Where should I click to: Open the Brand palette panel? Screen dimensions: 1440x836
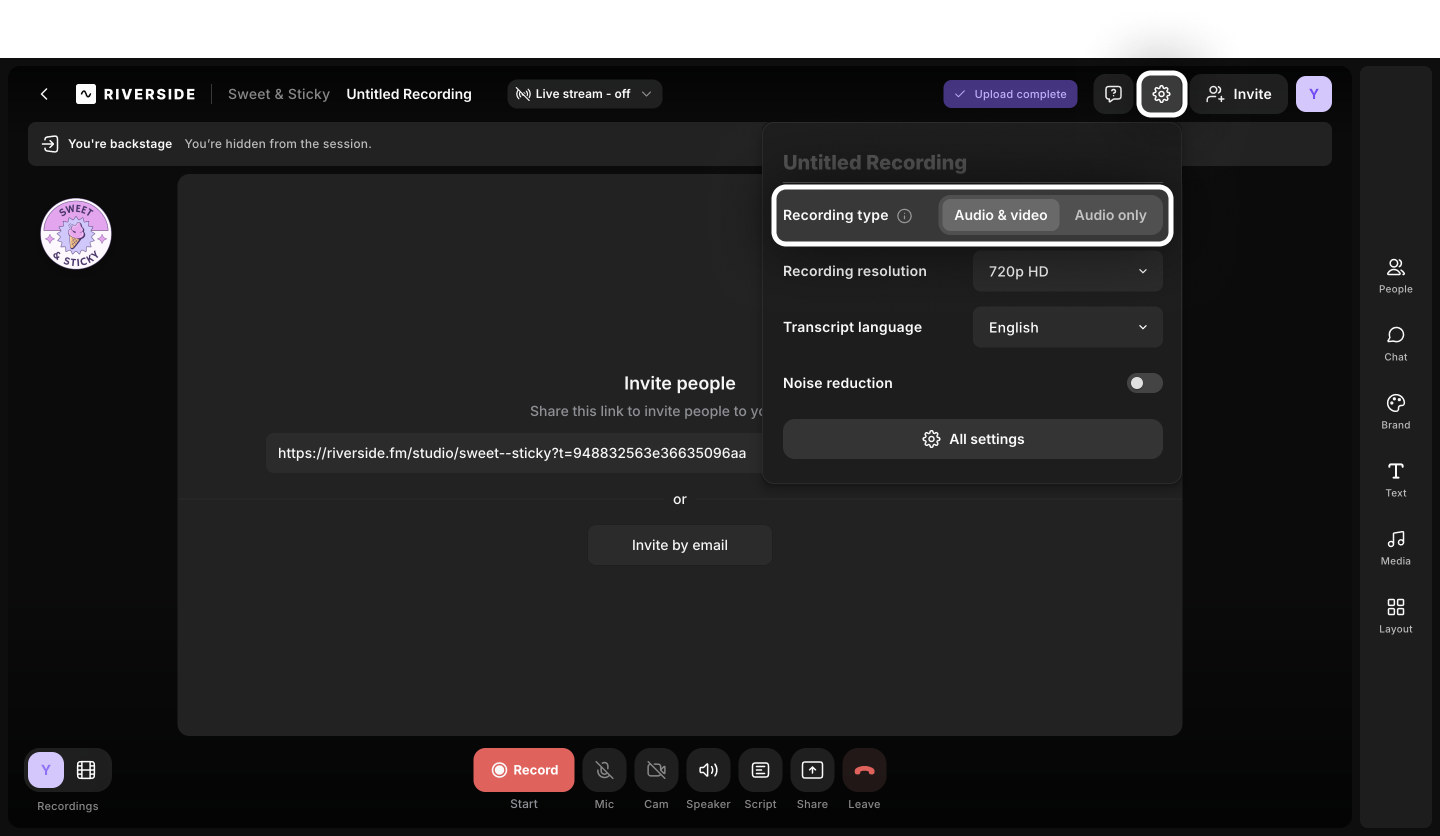coord(1395,411)
